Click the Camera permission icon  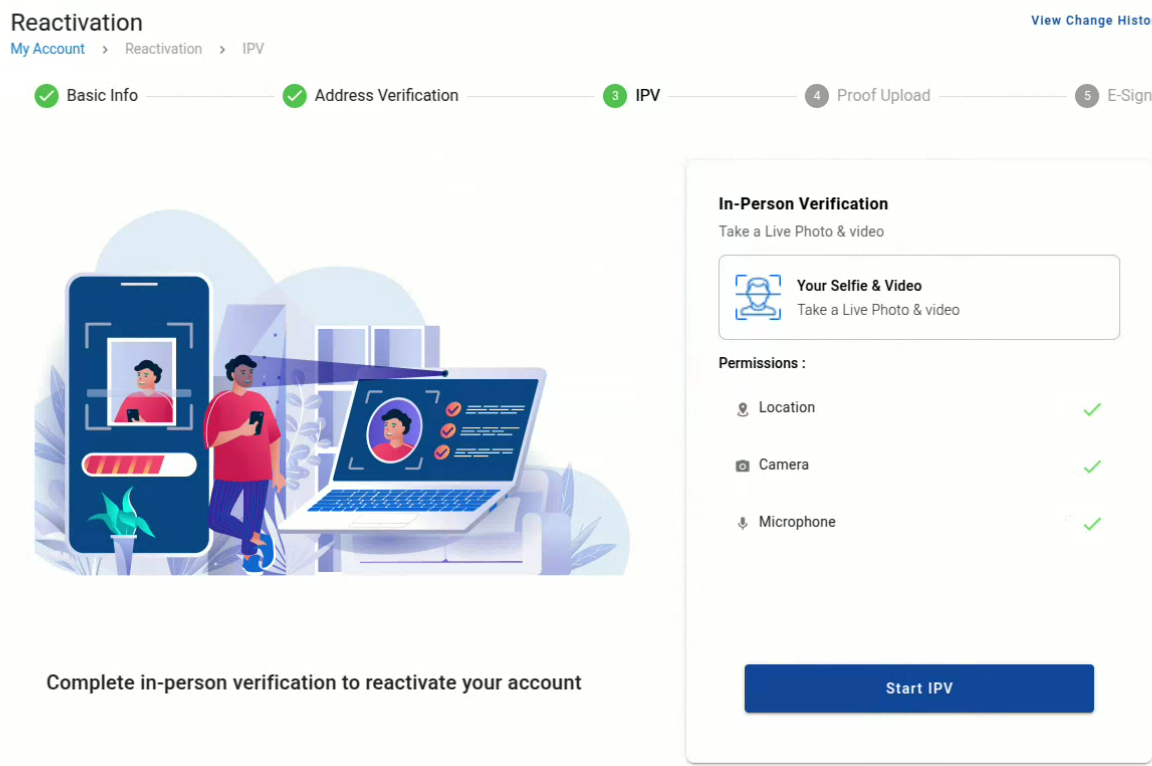click(742, 466)
